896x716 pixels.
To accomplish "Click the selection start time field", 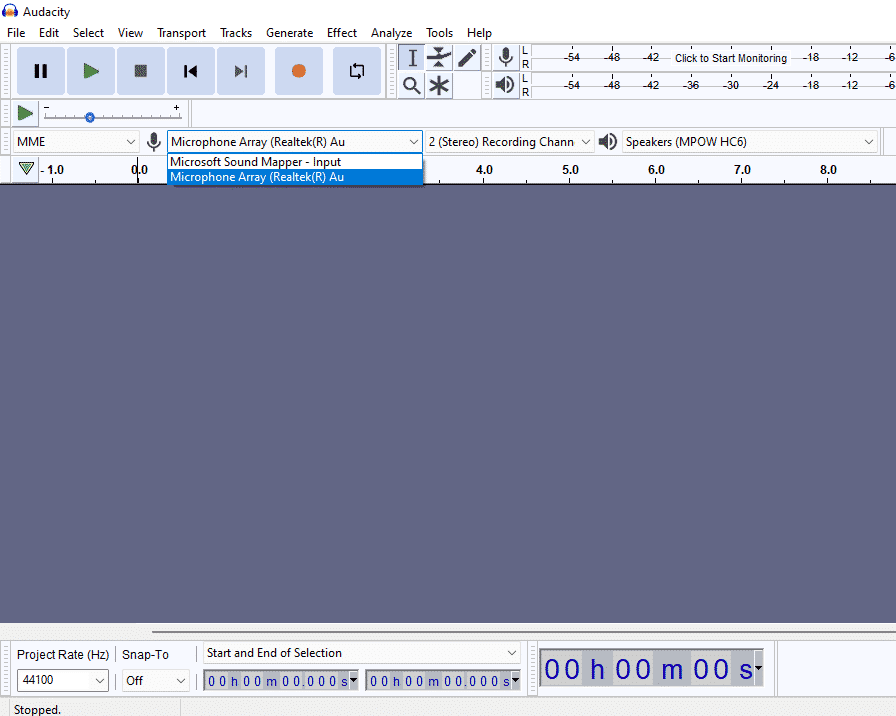I will coord(277,681).
